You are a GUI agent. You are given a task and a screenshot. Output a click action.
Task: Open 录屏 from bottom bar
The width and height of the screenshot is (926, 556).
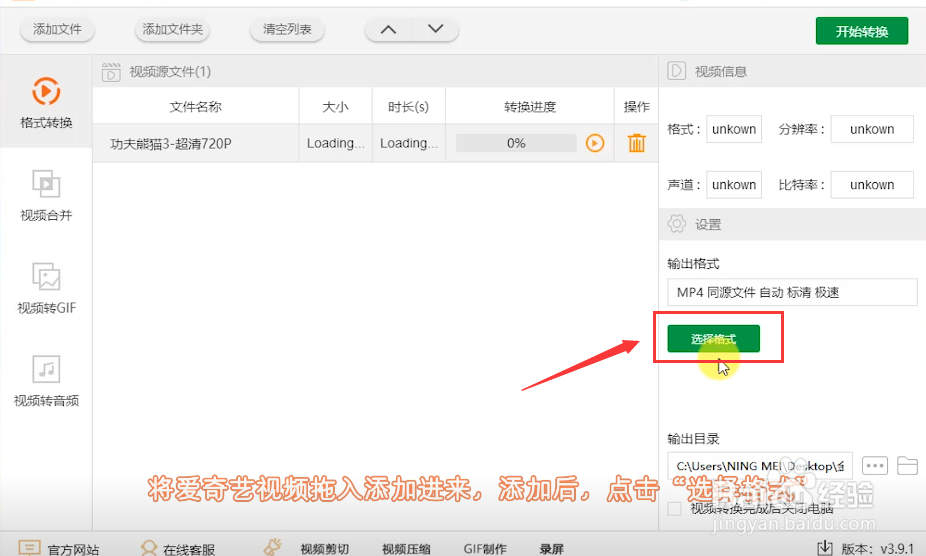551,549
